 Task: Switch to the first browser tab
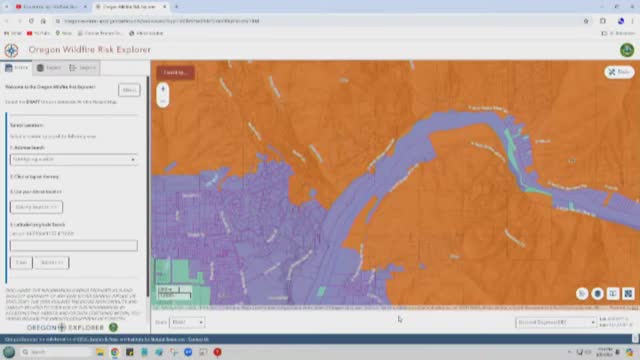[x=51, y=7]
